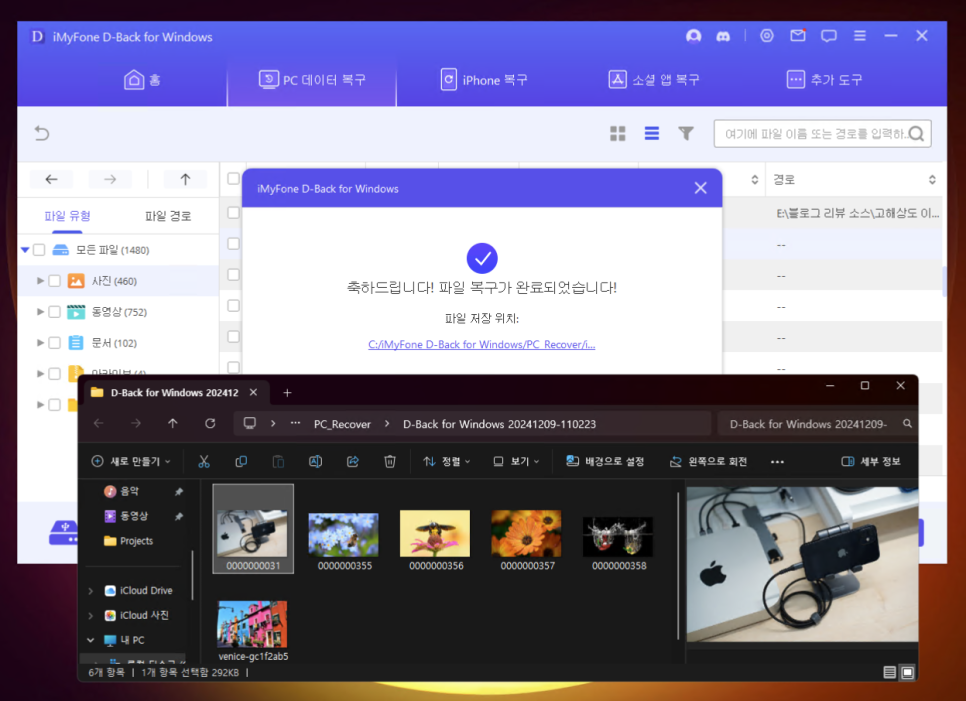
Task: Add a new Explorer tab
Action: [287, 392]
